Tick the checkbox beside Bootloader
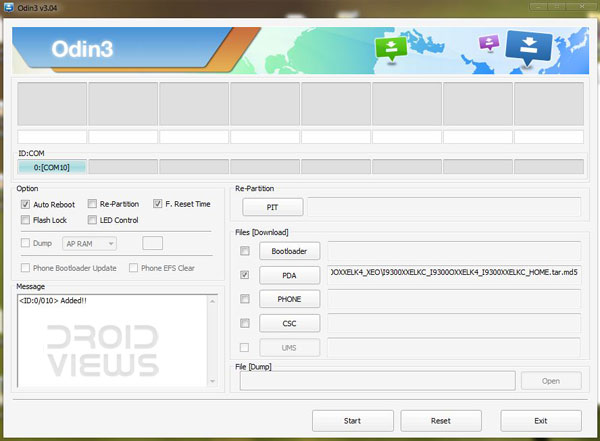The height and width of the screenshot is (441, 600). click(x=245, y=251)
